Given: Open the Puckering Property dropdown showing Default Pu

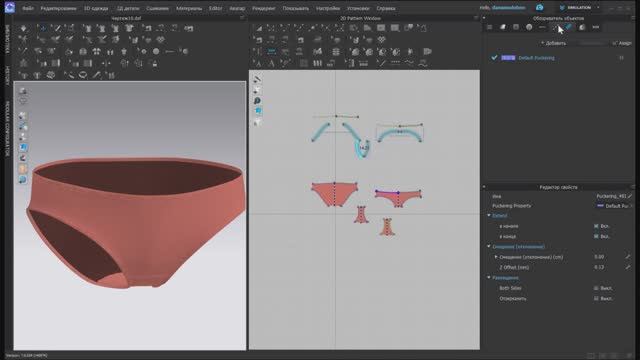Looking at the screenshot, I should pyautogui.click(x=614, y=206).
